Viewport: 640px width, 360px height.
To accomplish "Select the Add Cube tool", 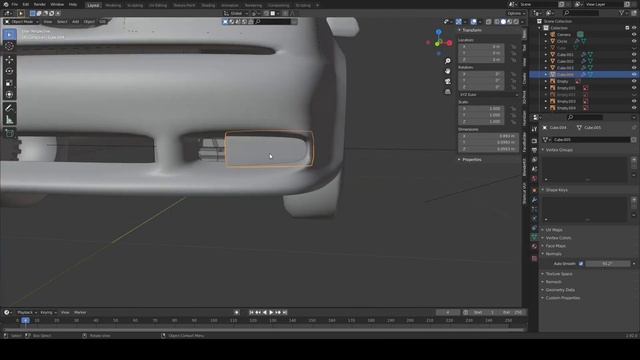I will 9,133.
